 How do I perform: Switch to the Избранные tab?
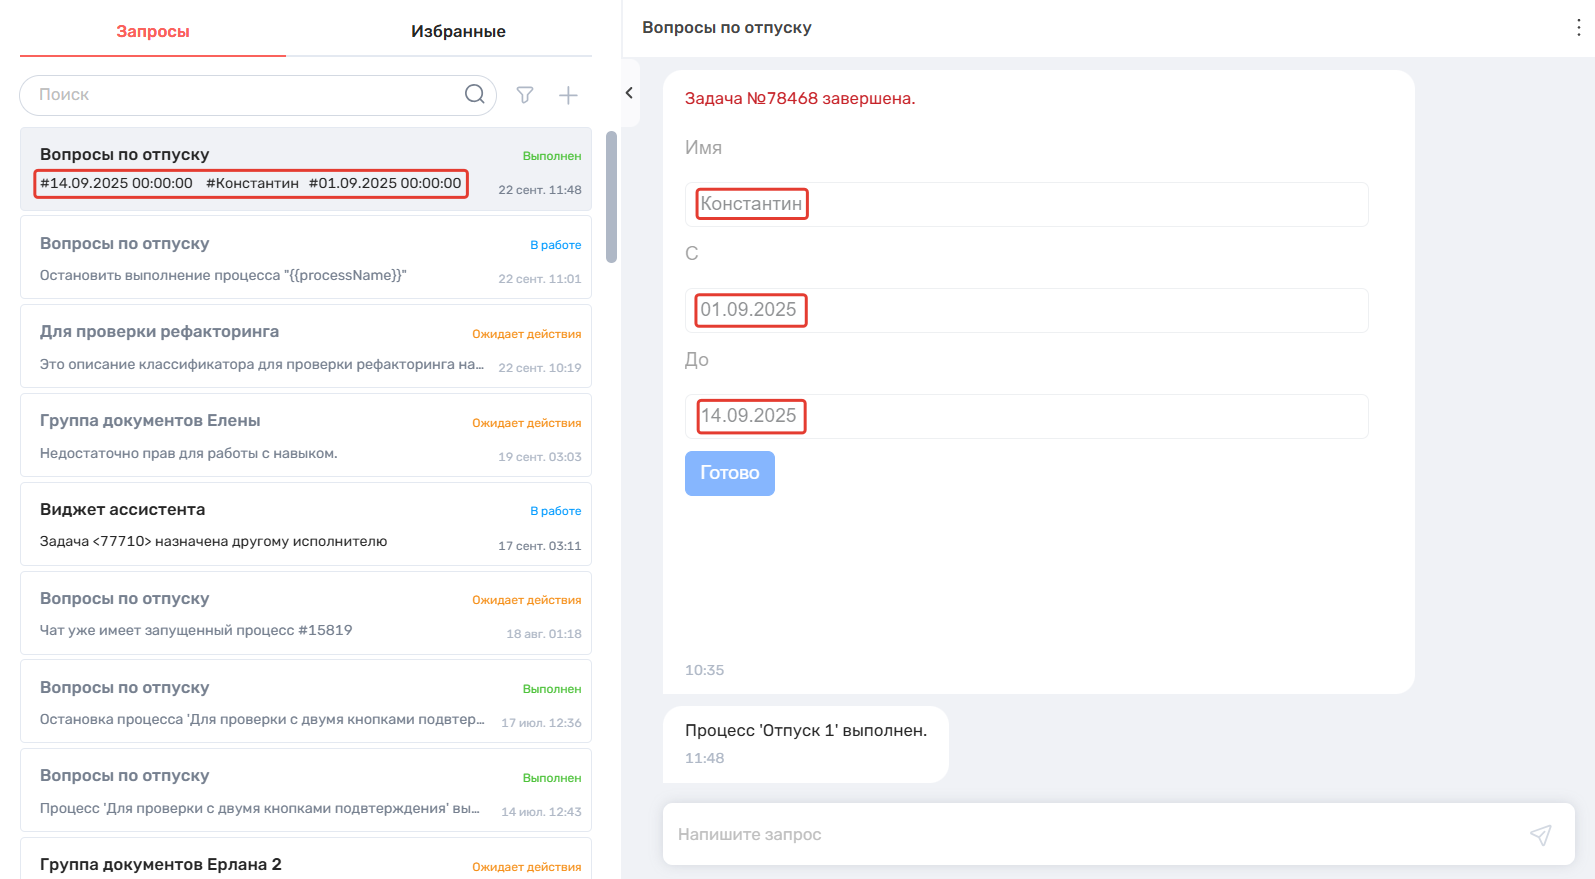[458, 31]
